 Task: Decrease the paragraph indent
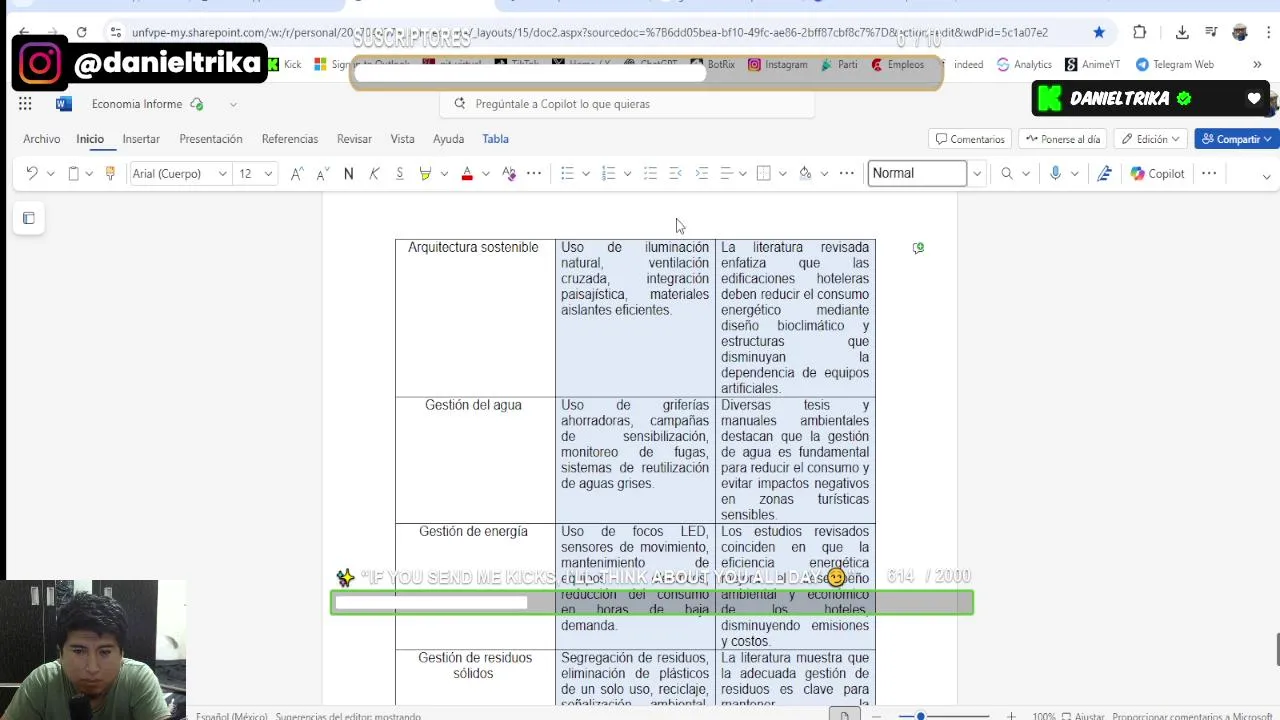pos(676,174)
